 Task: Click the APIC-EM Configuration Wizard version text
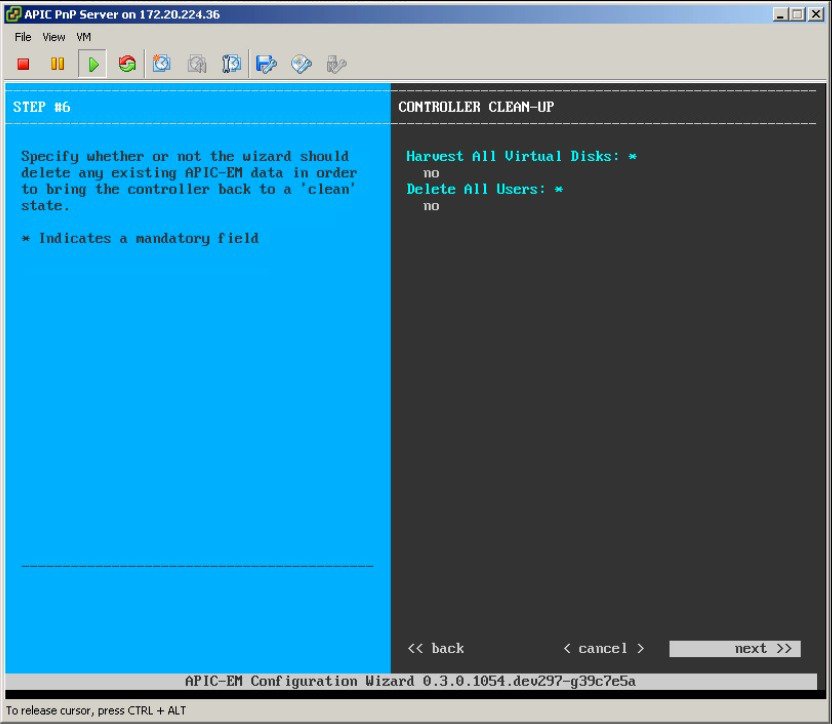tap(410, 682)
